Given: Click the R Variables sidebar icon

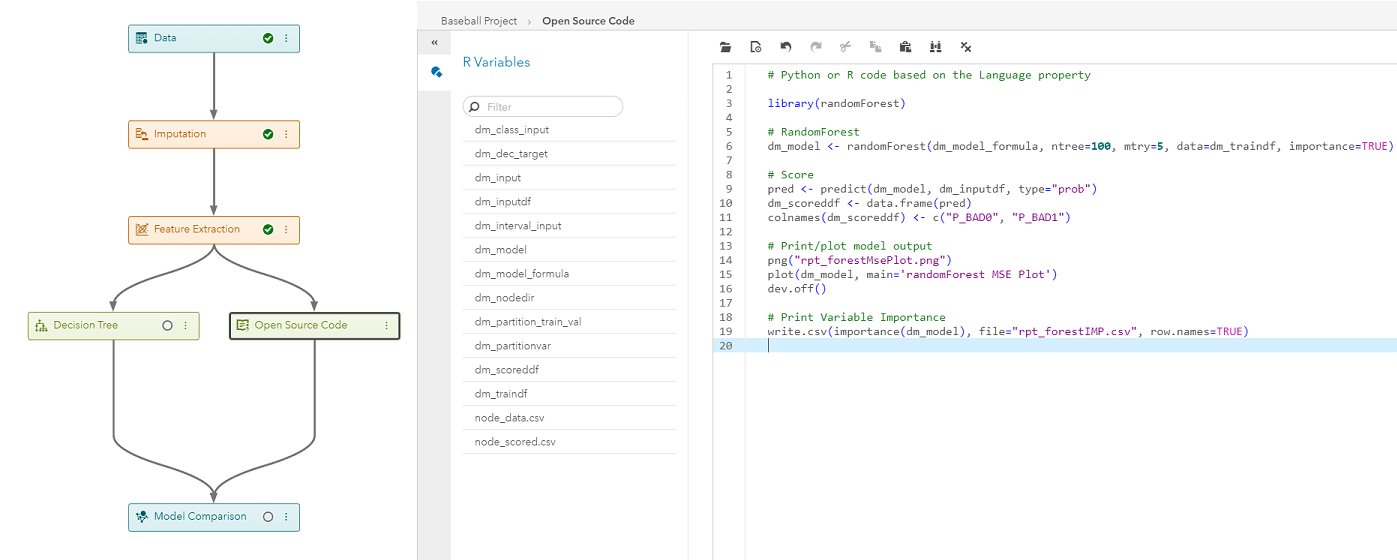Looking at the screenshot, I should tap(436, 72).
